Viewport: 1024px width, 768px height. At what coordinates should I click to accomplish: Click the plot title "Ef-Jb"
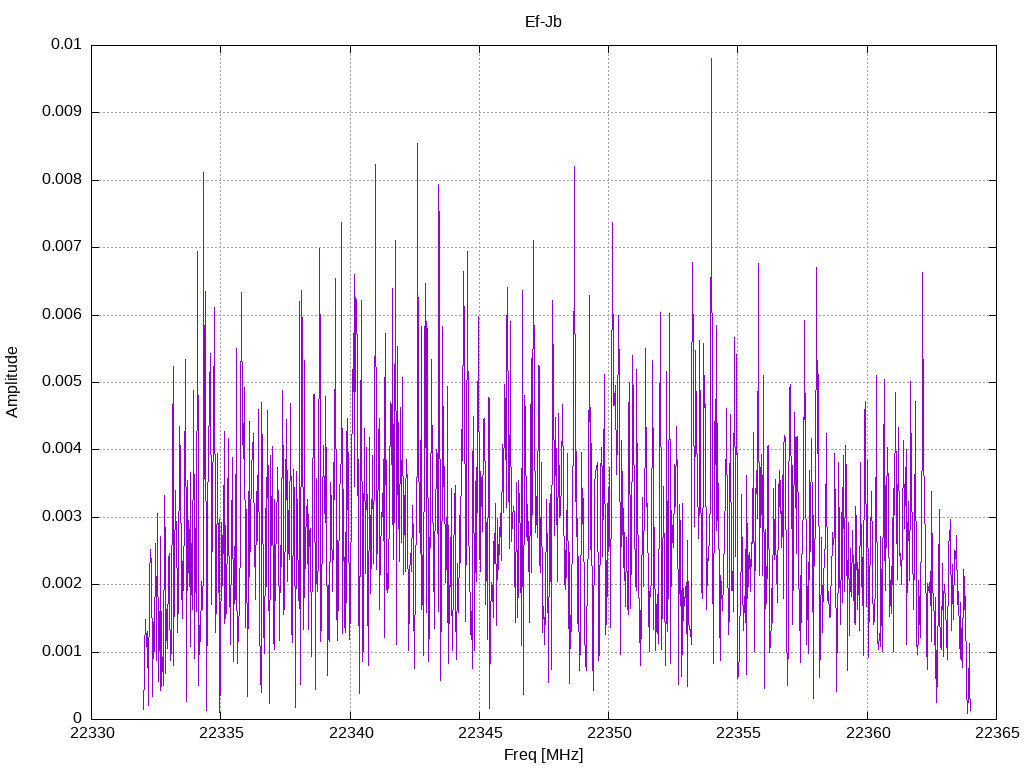click(x=543, y=22)
